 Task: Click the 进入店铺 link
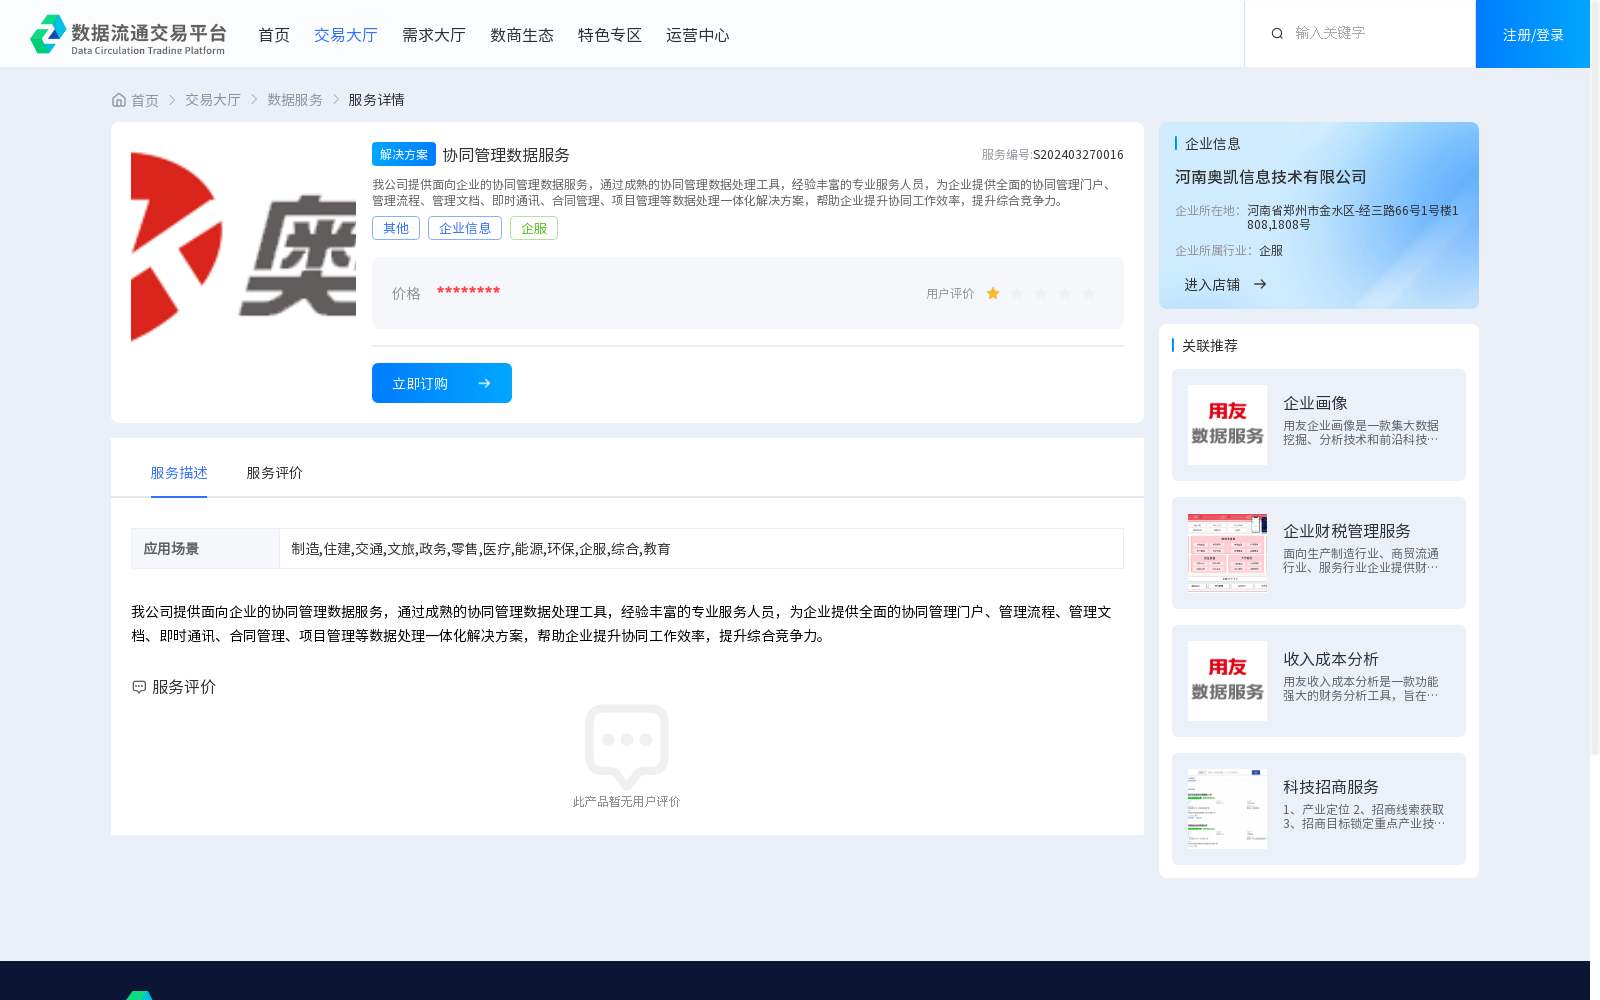point(1212,285)
